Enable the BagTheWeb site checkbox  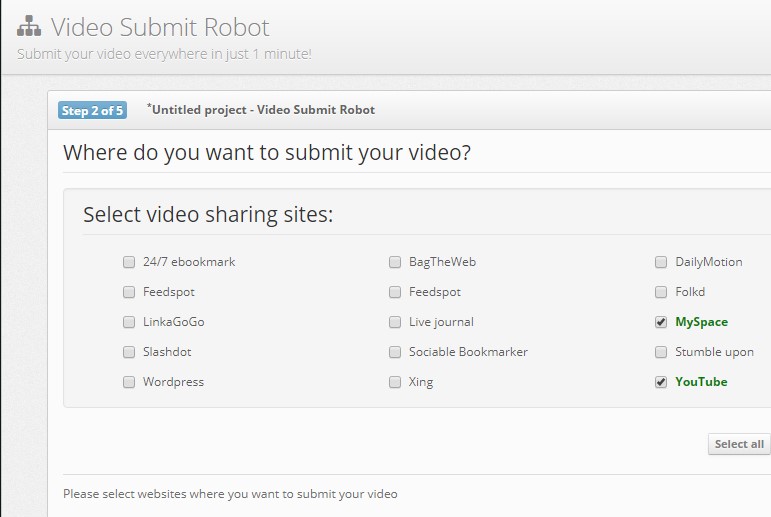[395, 262]
